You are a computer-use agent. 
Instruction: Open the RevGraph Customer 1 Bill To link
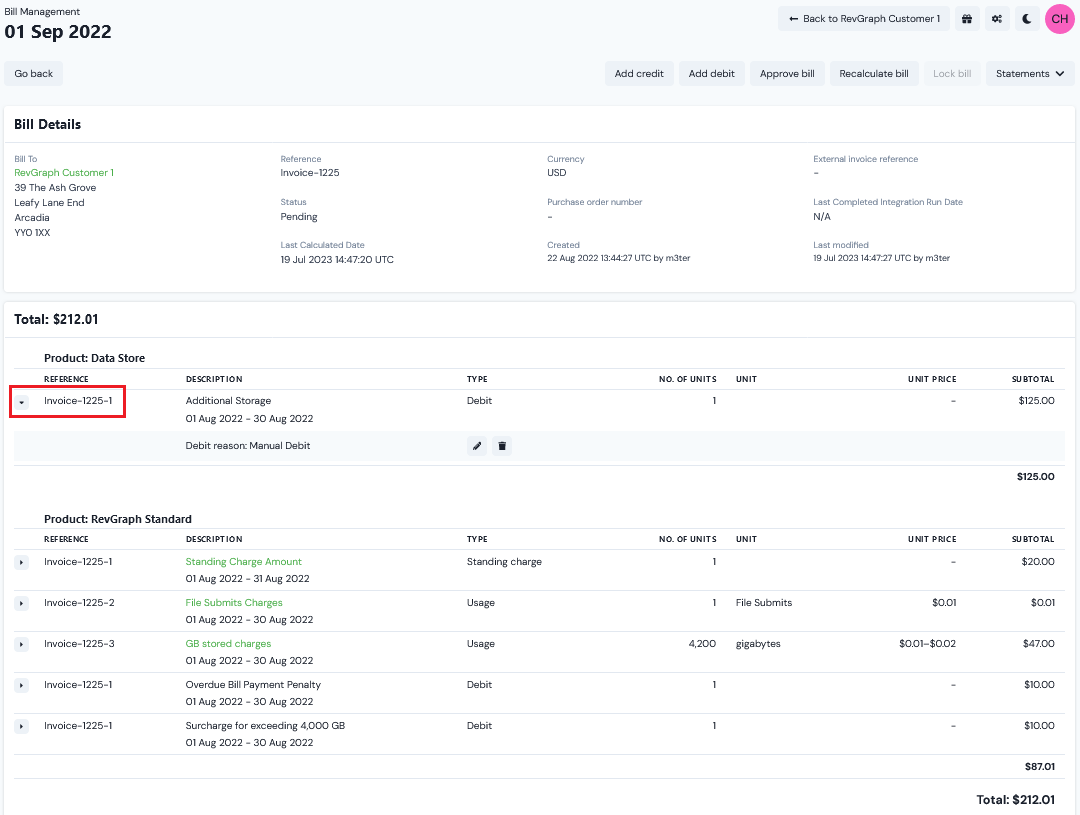click(x=64, y=173)
